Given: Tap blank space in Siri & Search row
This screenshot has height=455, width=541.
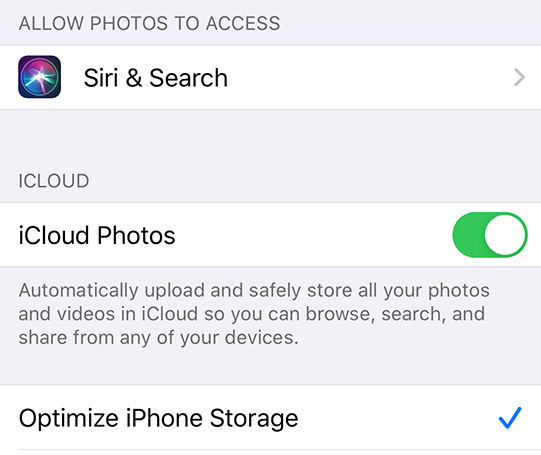Looking at the screenshot, I should [x=369, y=77].
